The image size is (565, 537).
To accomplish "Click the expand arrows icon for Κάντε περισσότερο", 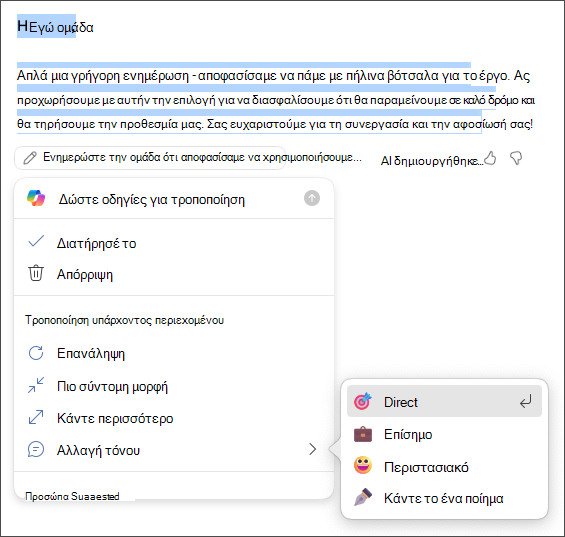I will pyautogui.click(x=36, y=417).
